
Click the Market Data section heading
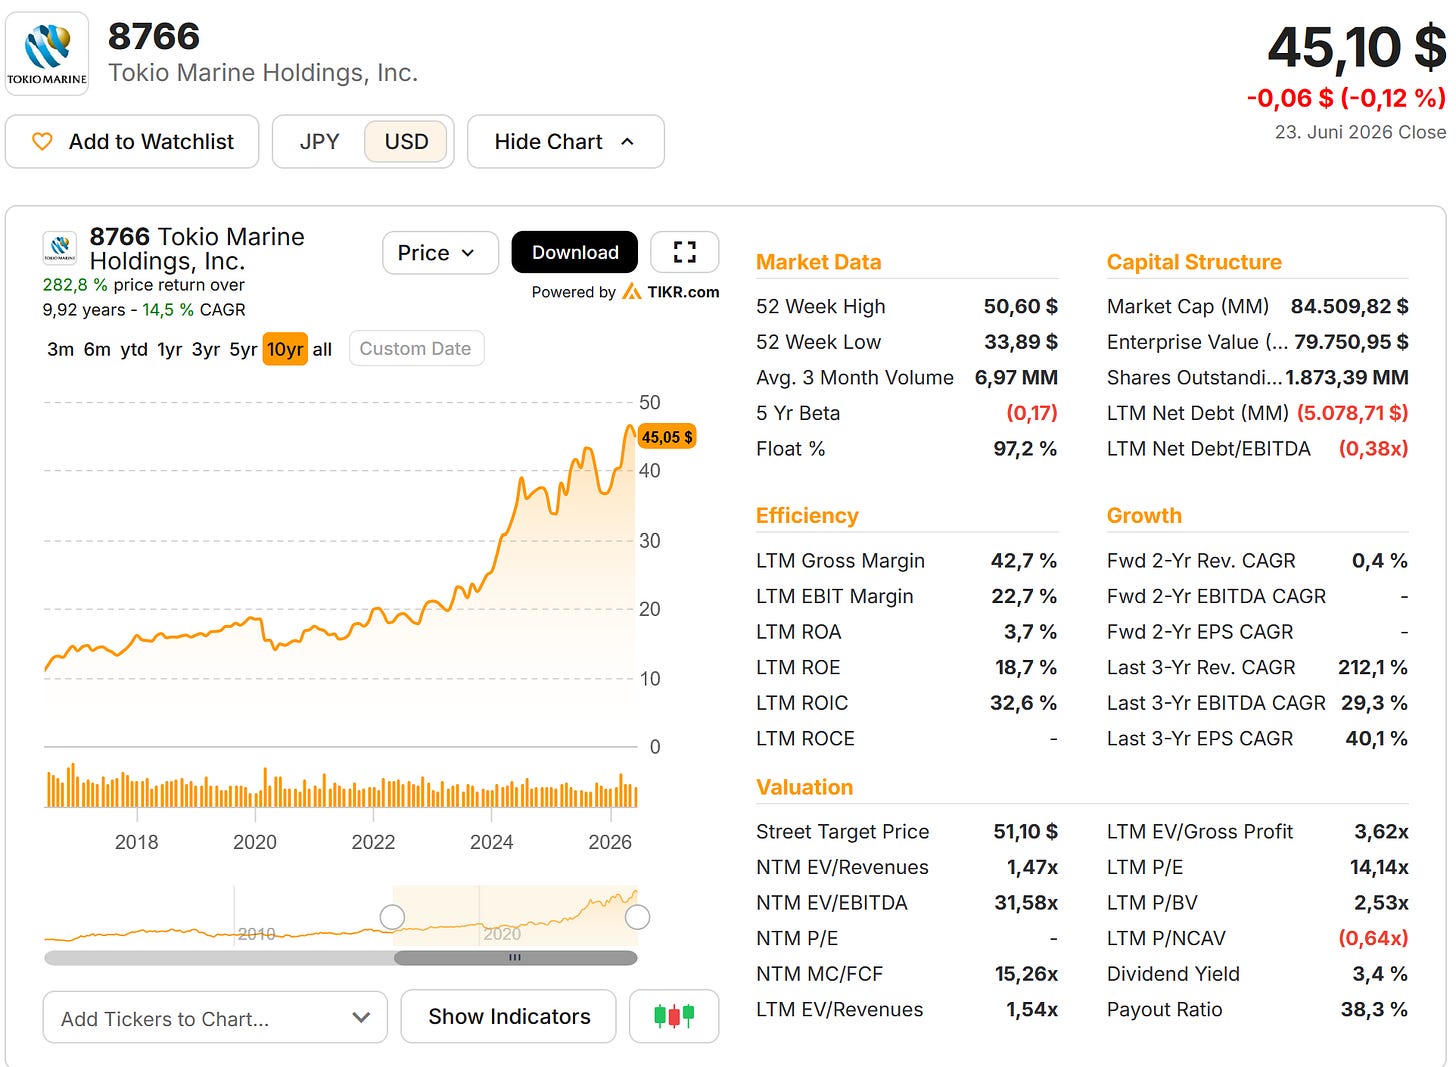(x=819, y=262)
